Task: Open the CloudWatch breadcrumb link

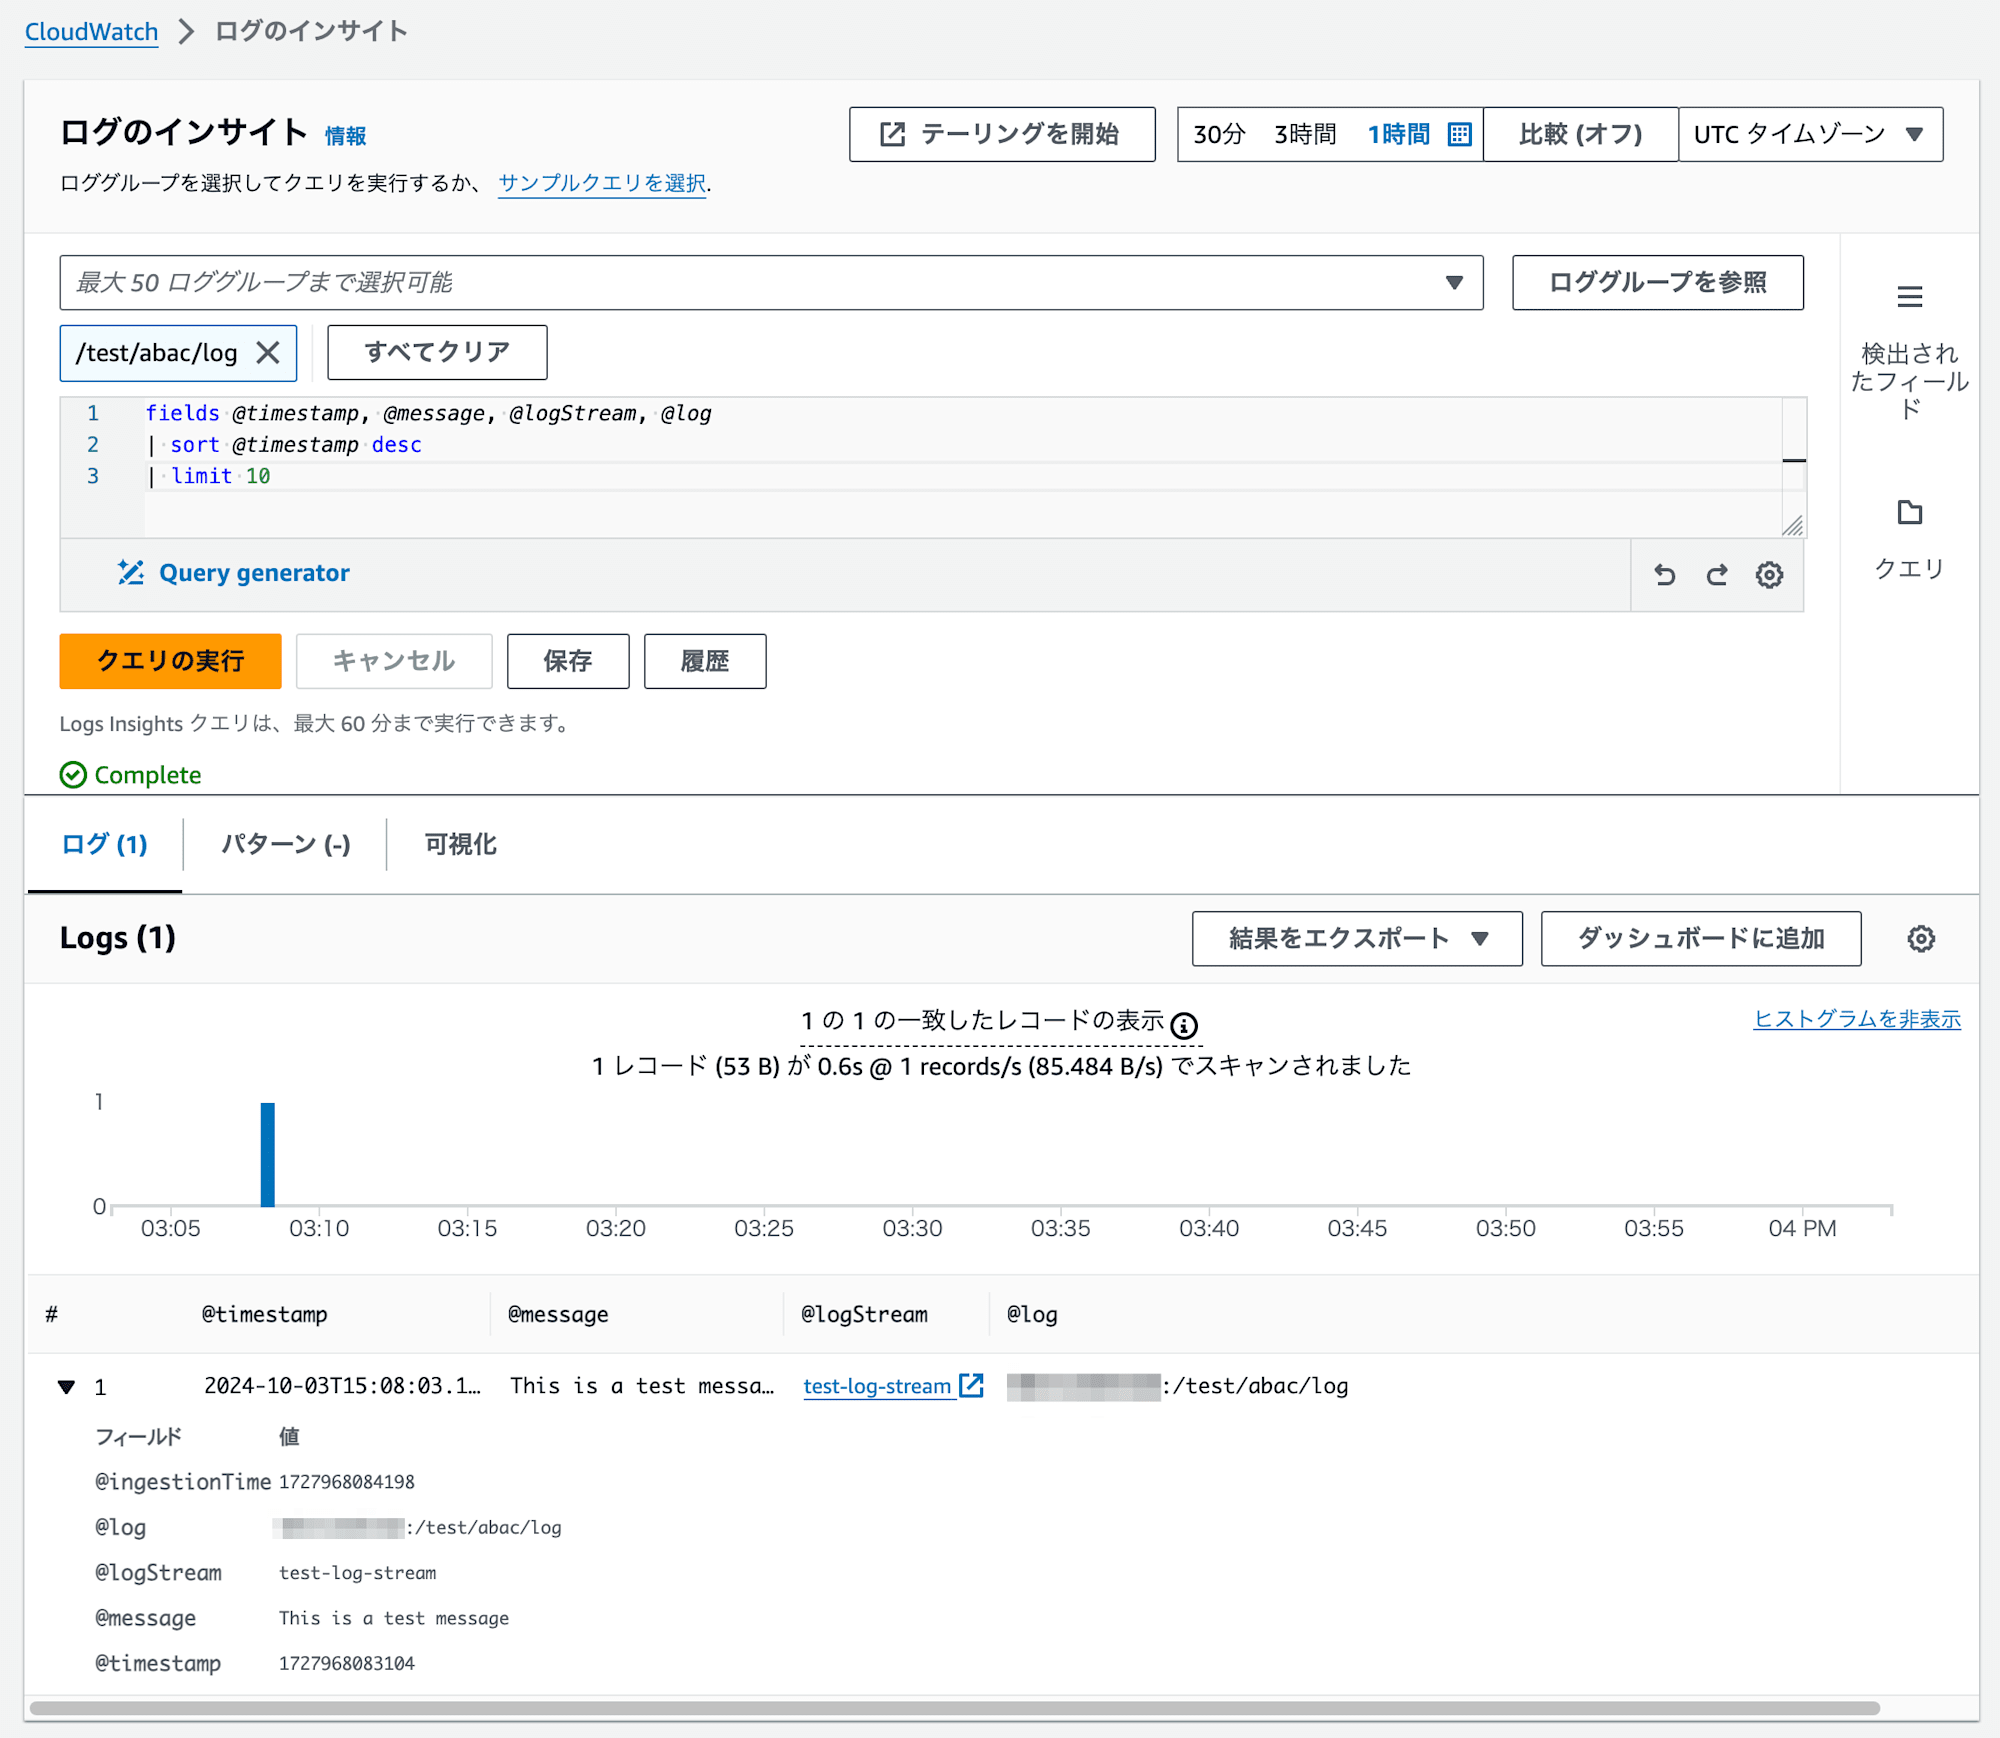Action: 91,32
